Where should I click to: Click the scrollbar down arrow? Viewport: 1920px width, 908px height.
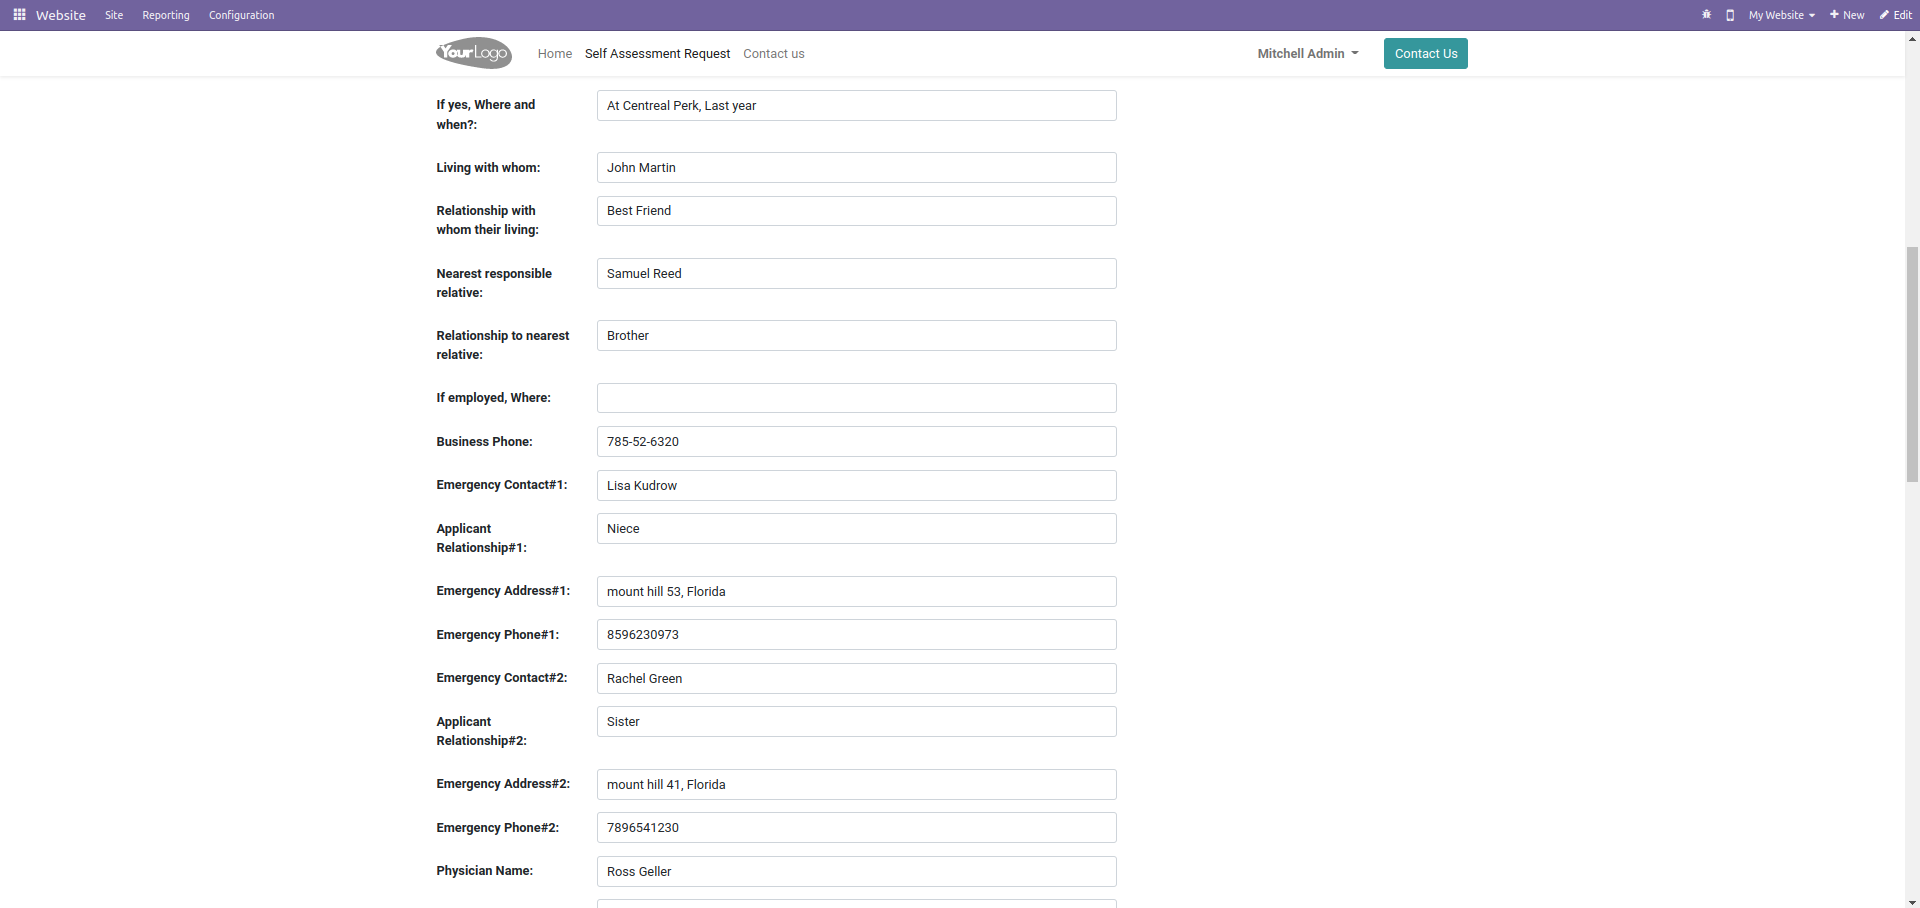click(x=1912, y=901)
